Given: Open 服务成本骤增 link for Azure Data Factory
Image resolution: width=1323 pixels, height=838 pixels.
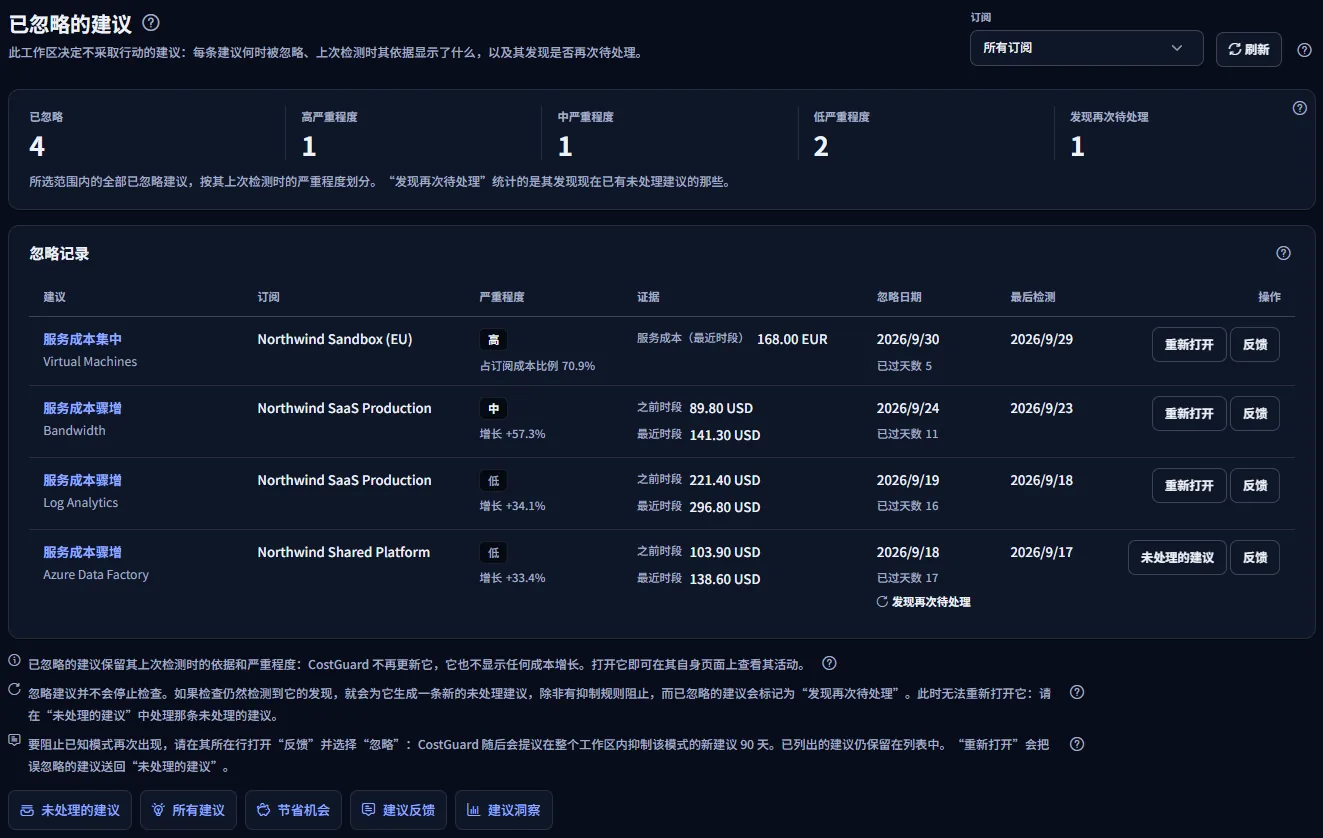Looking at the screenshot, I should [82, 553].
